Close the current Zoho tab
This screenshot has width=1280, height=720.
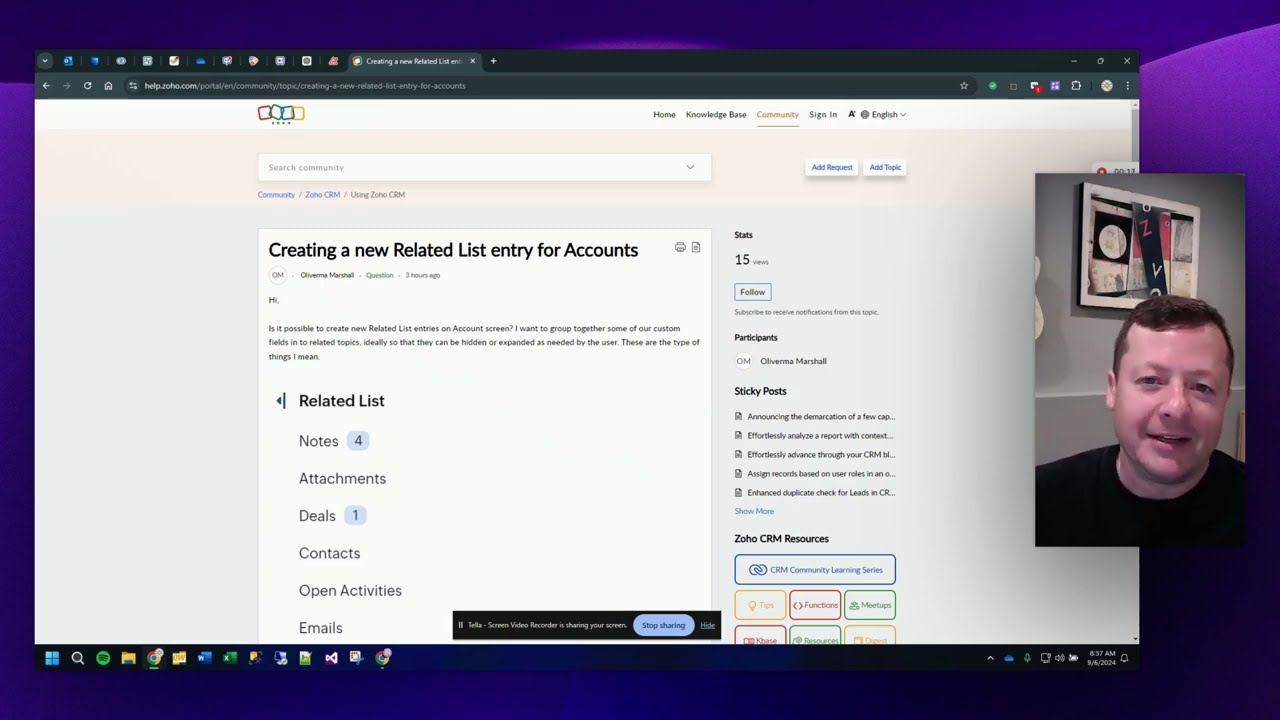click(473, 61)
